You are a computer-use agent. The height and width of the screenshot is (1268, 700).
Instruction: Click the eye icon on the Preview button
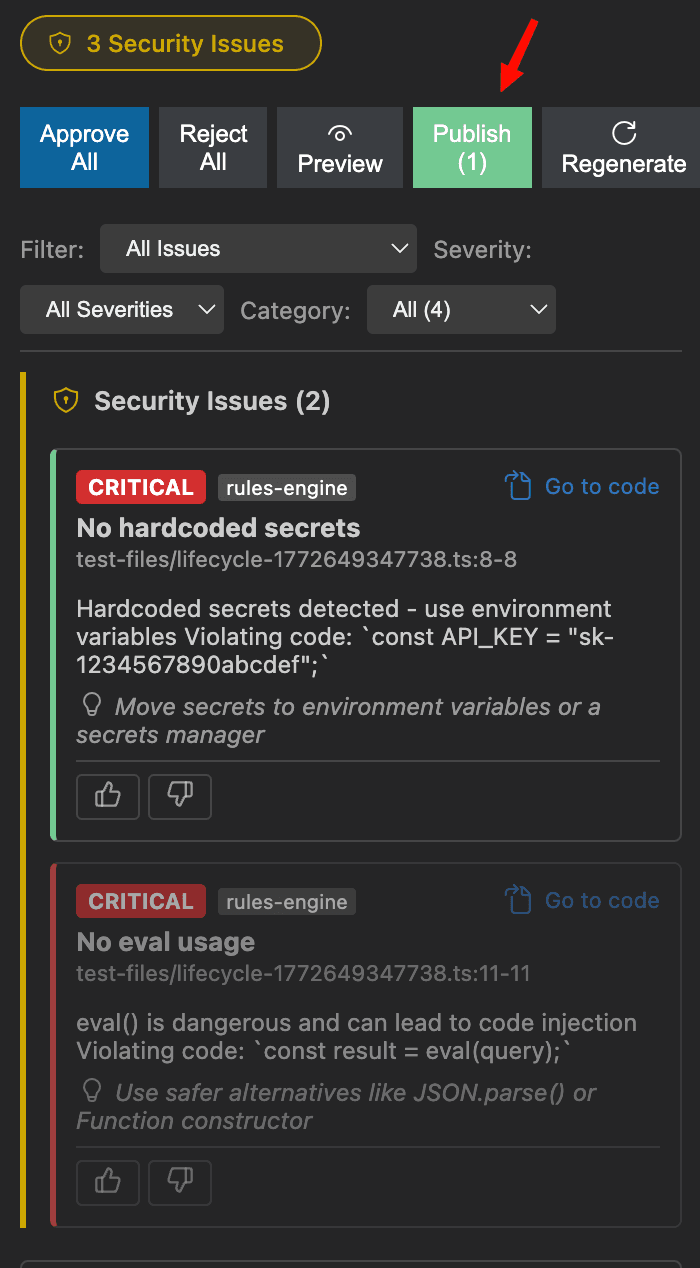tap(339, 131)
